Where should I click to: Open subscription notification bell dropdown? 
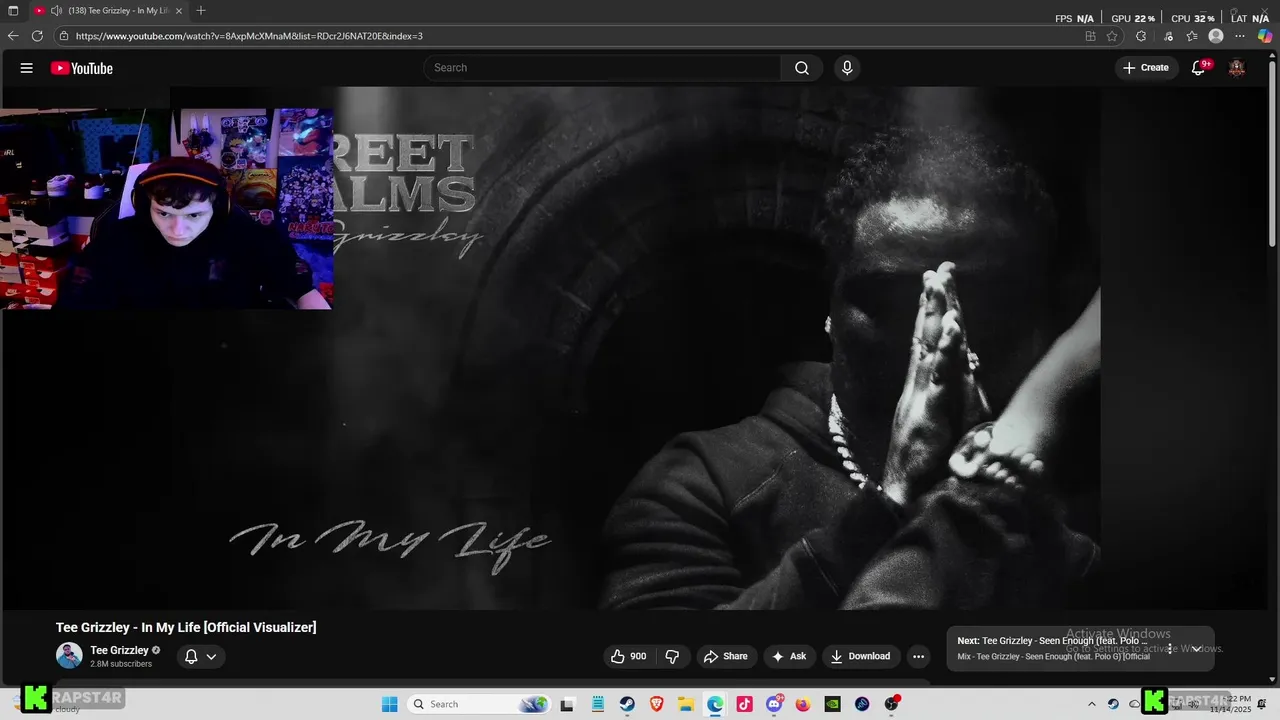click(200, 657)
